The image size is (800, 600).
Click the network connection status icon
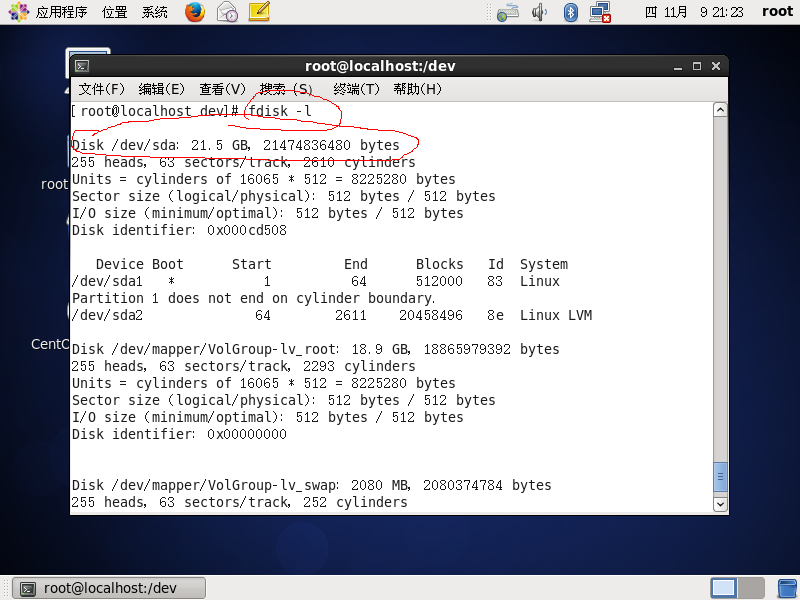pos(600,12)
